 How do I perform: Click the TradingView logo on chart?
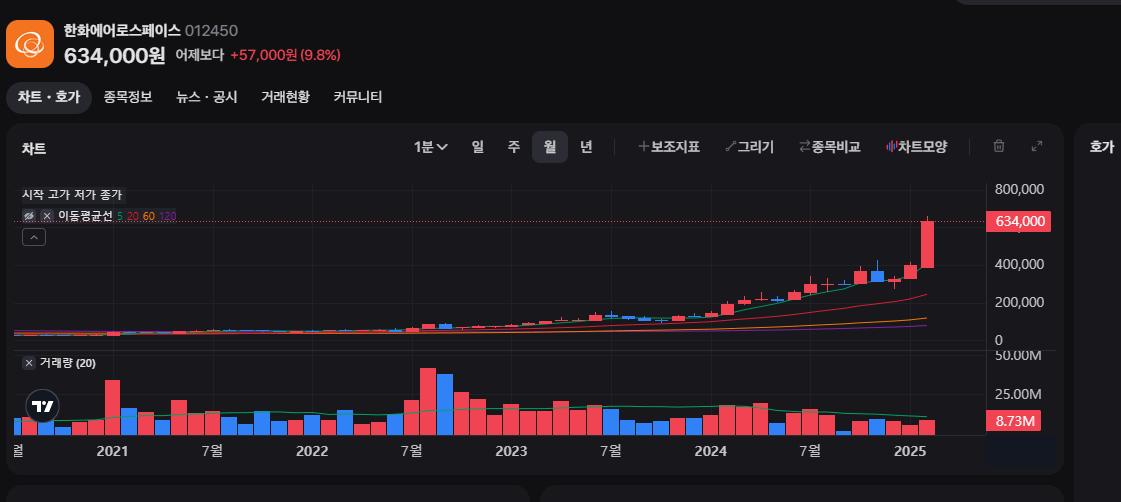coord(42,406)
